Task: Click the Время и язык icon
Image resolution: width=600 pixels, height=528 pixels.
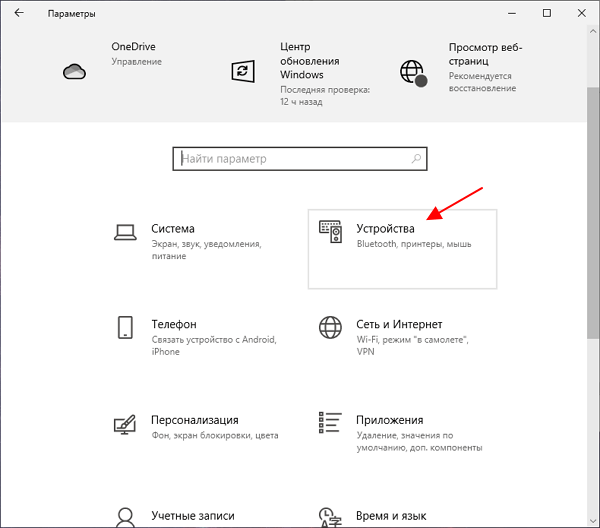Action: point(330,517)
